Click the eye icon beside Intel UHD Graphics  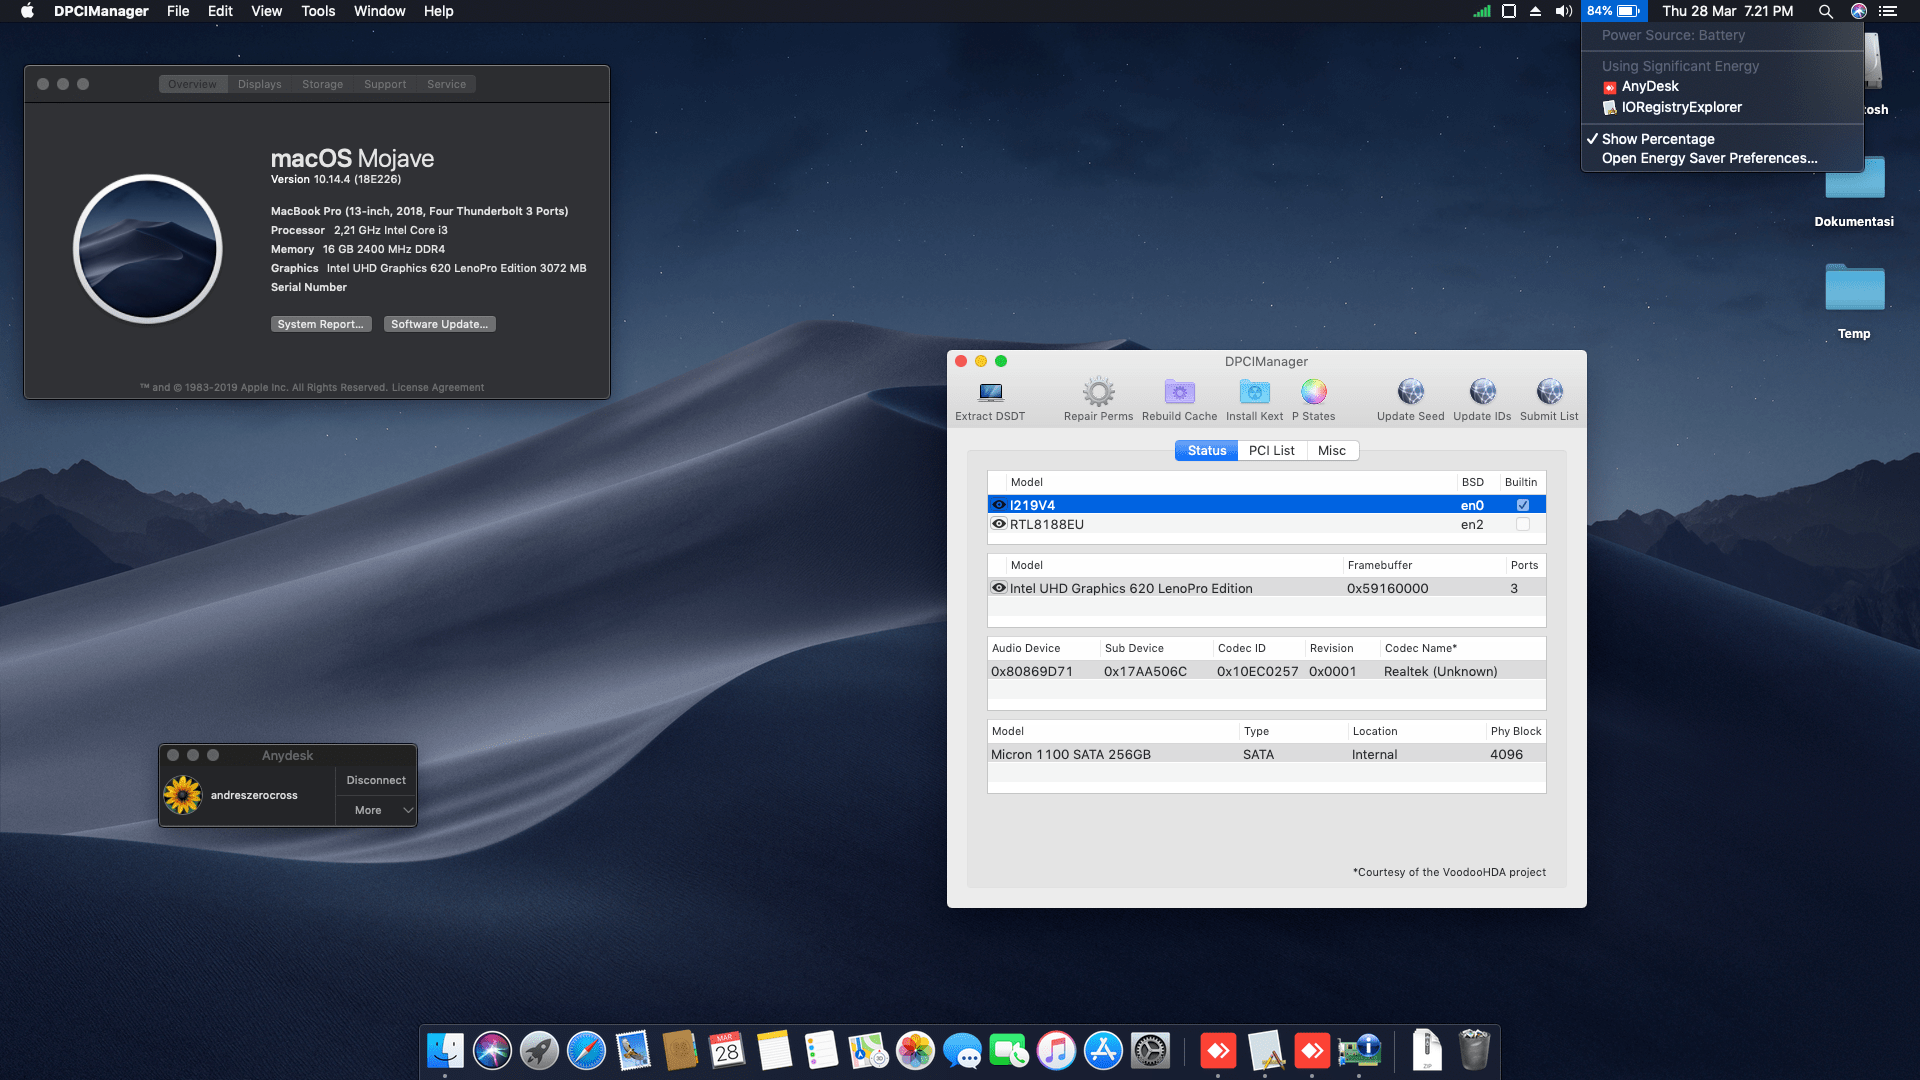[998, 588]
